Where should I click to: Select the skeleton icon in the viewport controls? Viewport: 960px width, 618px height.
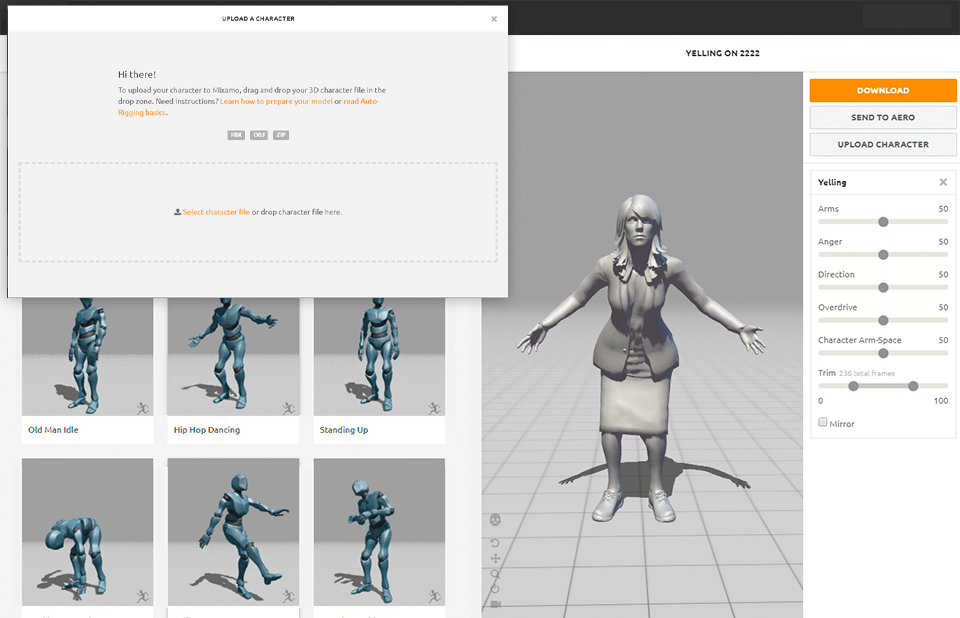point(495,519)
